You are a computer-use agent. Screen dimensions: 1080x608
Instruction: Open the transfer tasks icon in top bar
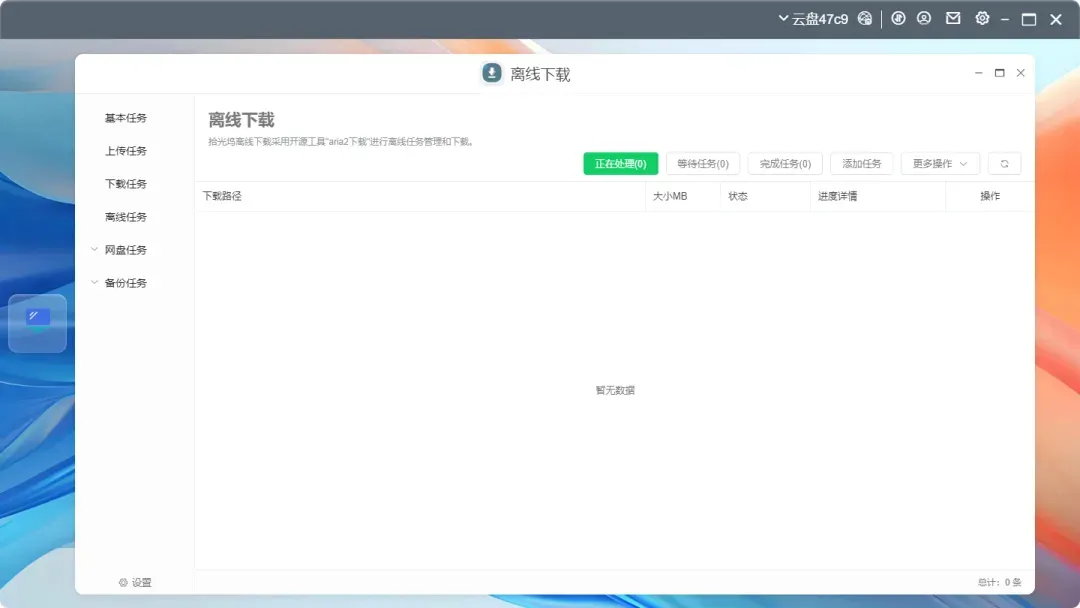[898, 19]
